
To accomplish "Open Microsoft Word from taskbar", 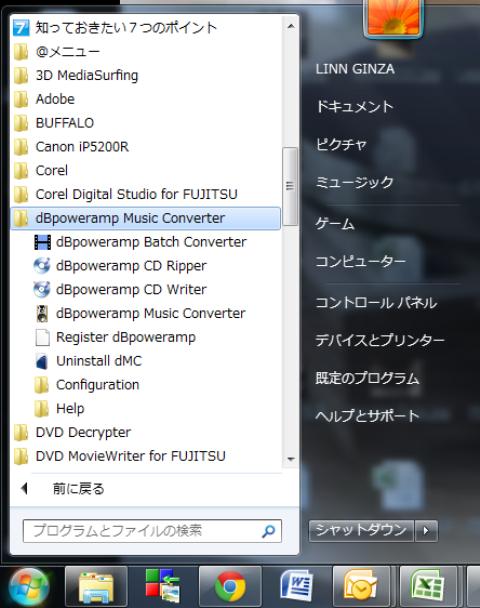I will pos(297,587).
